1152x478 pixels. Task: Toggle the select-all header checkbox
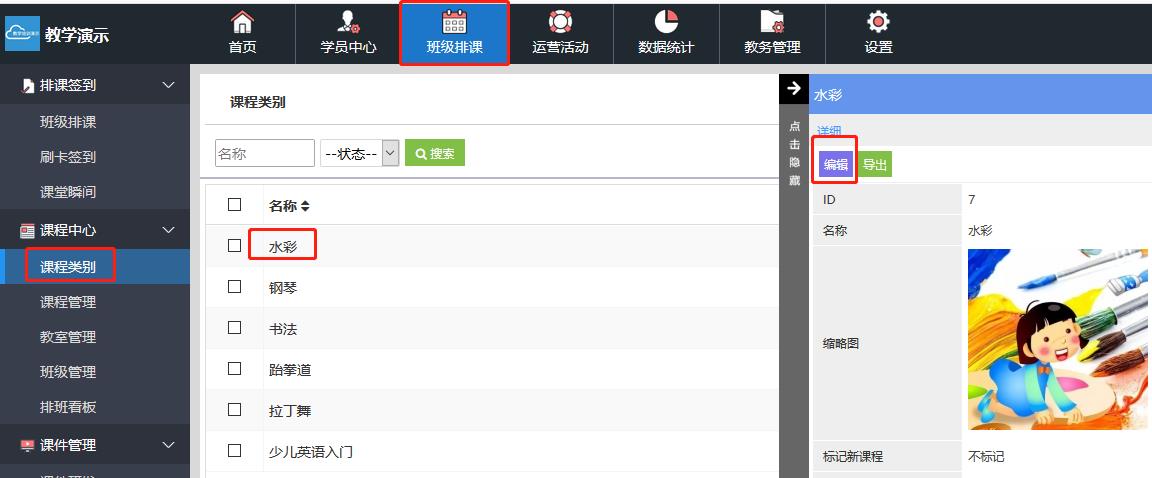pyautogui.click(x=235, y=204)
